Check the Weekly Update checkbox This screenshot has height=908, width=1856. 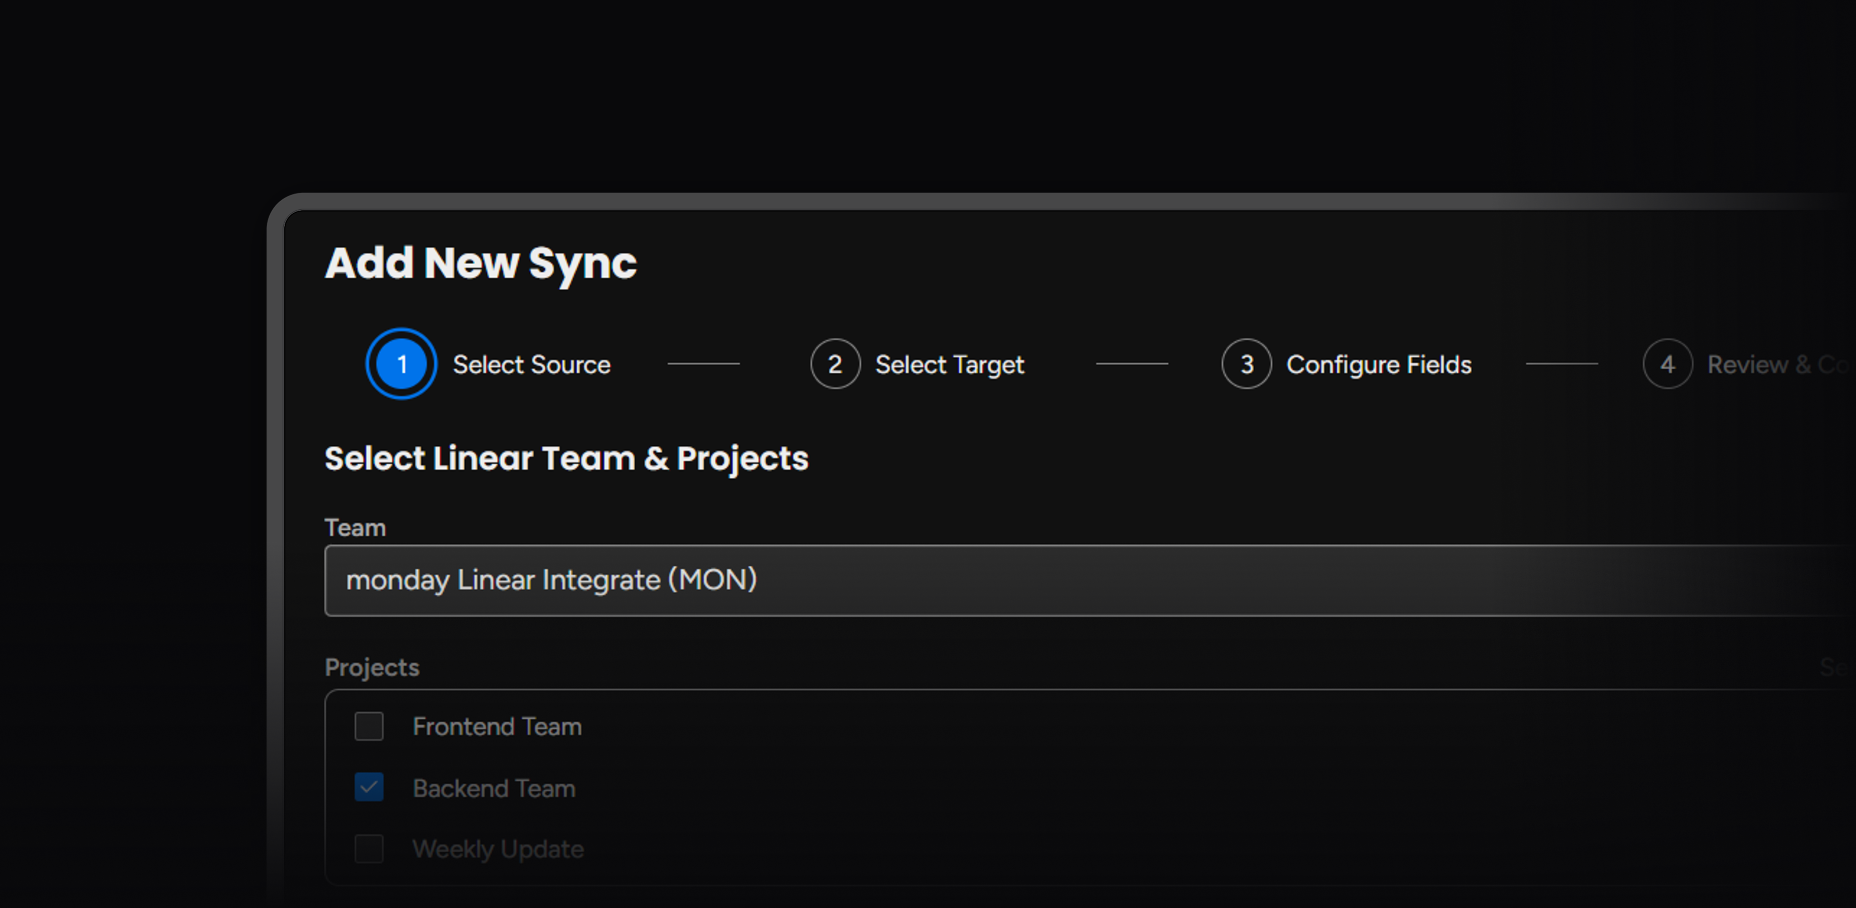(x=369, y=849)
